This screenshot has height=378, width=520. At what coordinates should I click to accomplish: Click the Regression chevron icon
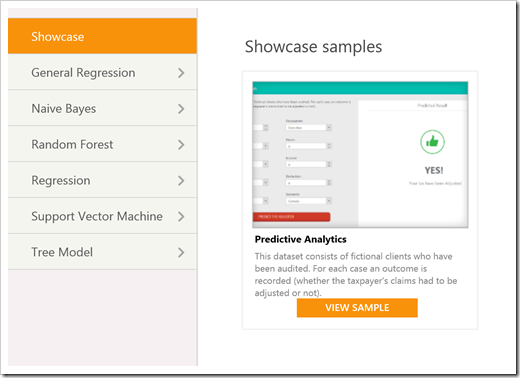click(x=181, y=181)
